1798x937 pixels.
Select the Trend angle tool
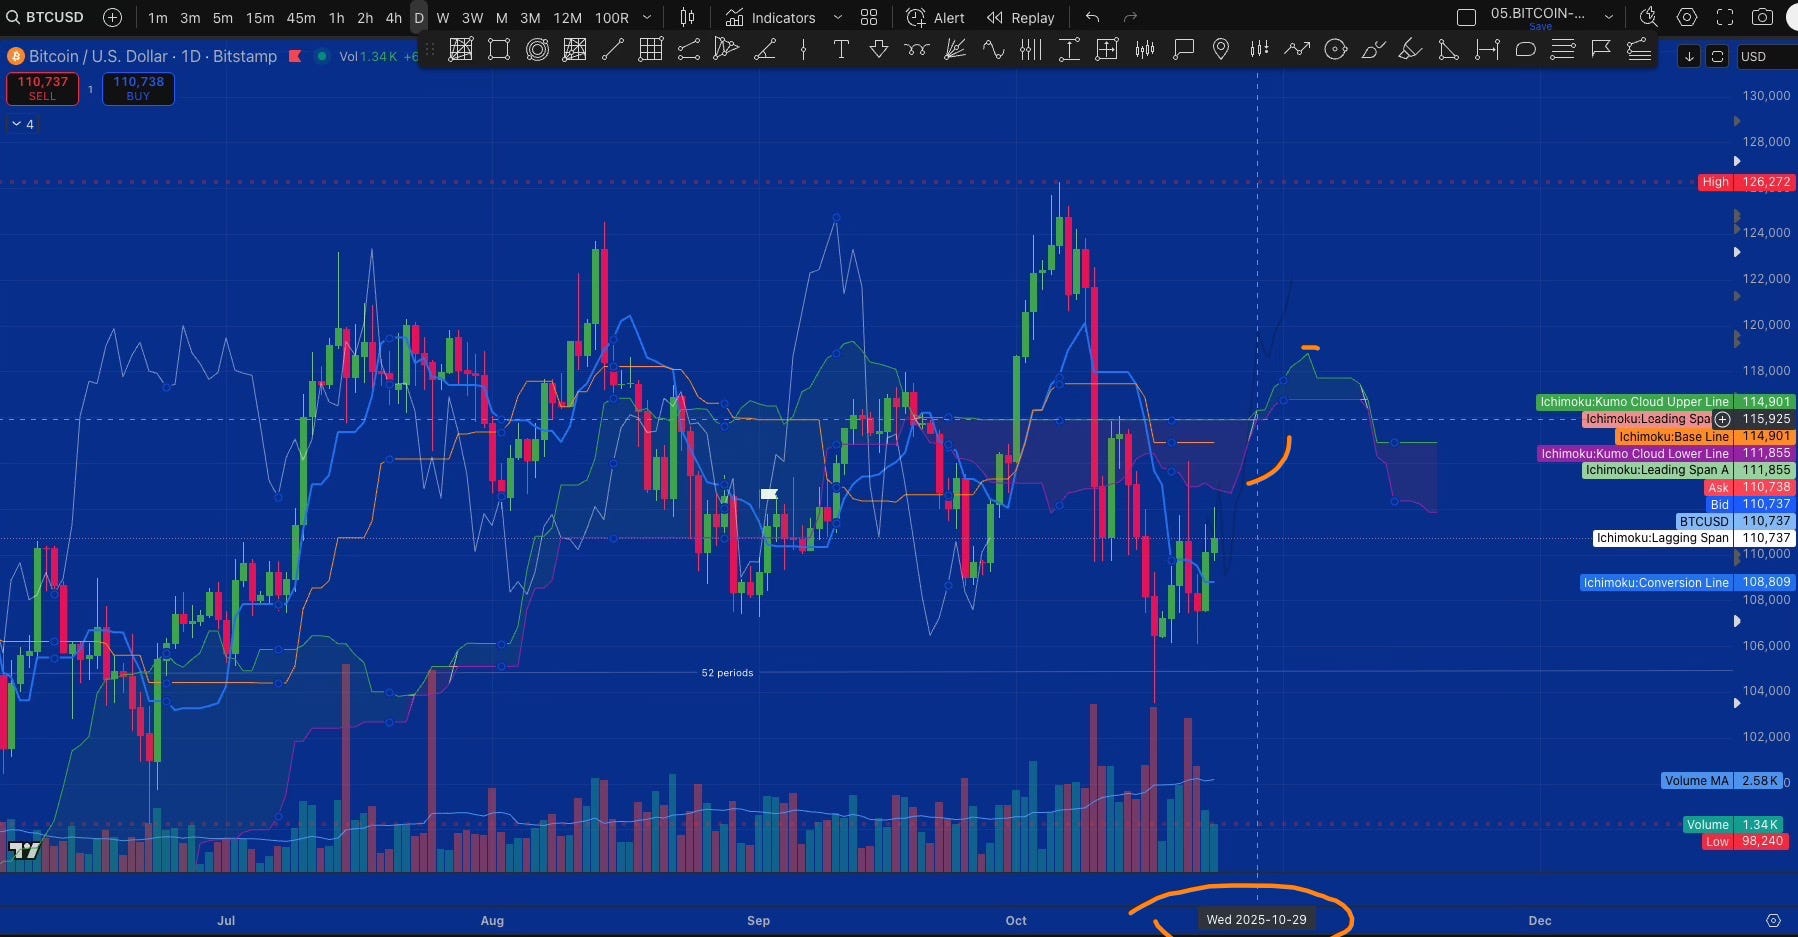tap(765, 49)
